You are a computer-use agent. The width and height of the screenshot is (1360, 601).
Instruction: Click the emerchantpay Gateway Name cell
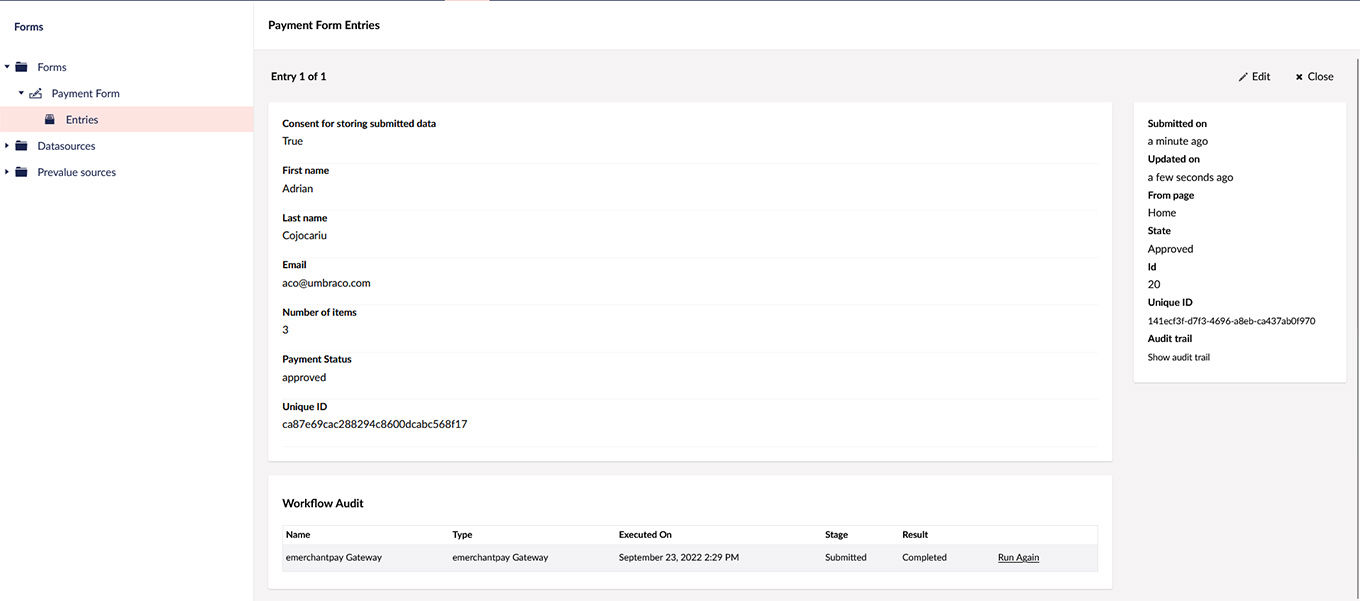[x=333, y=558]
